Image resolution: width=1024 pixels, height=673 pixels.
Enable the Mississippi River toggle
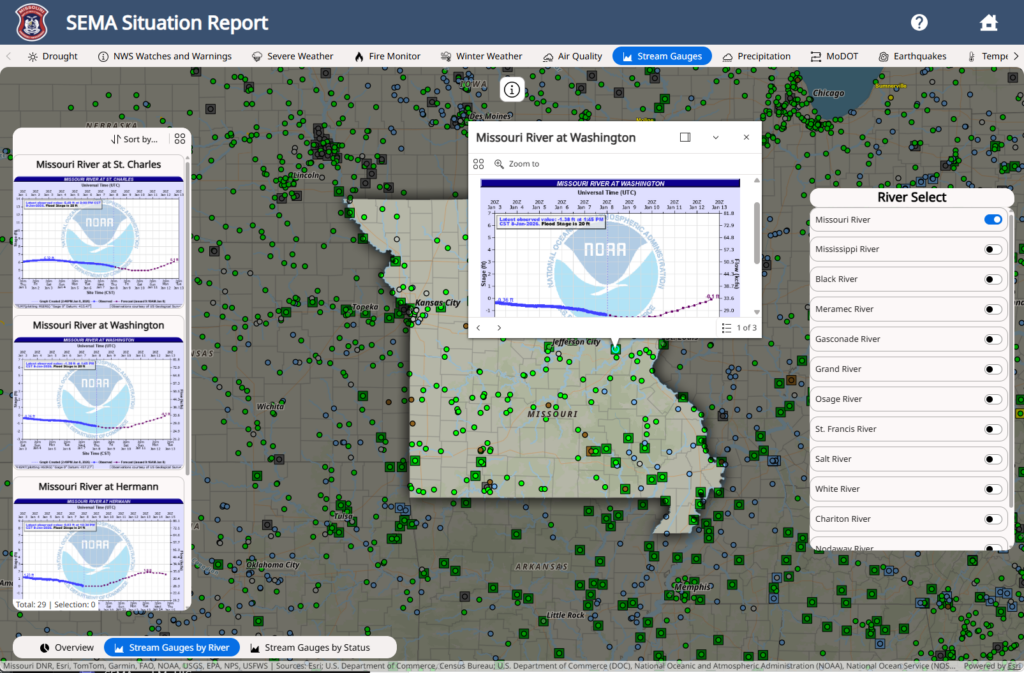pos(993,249)
